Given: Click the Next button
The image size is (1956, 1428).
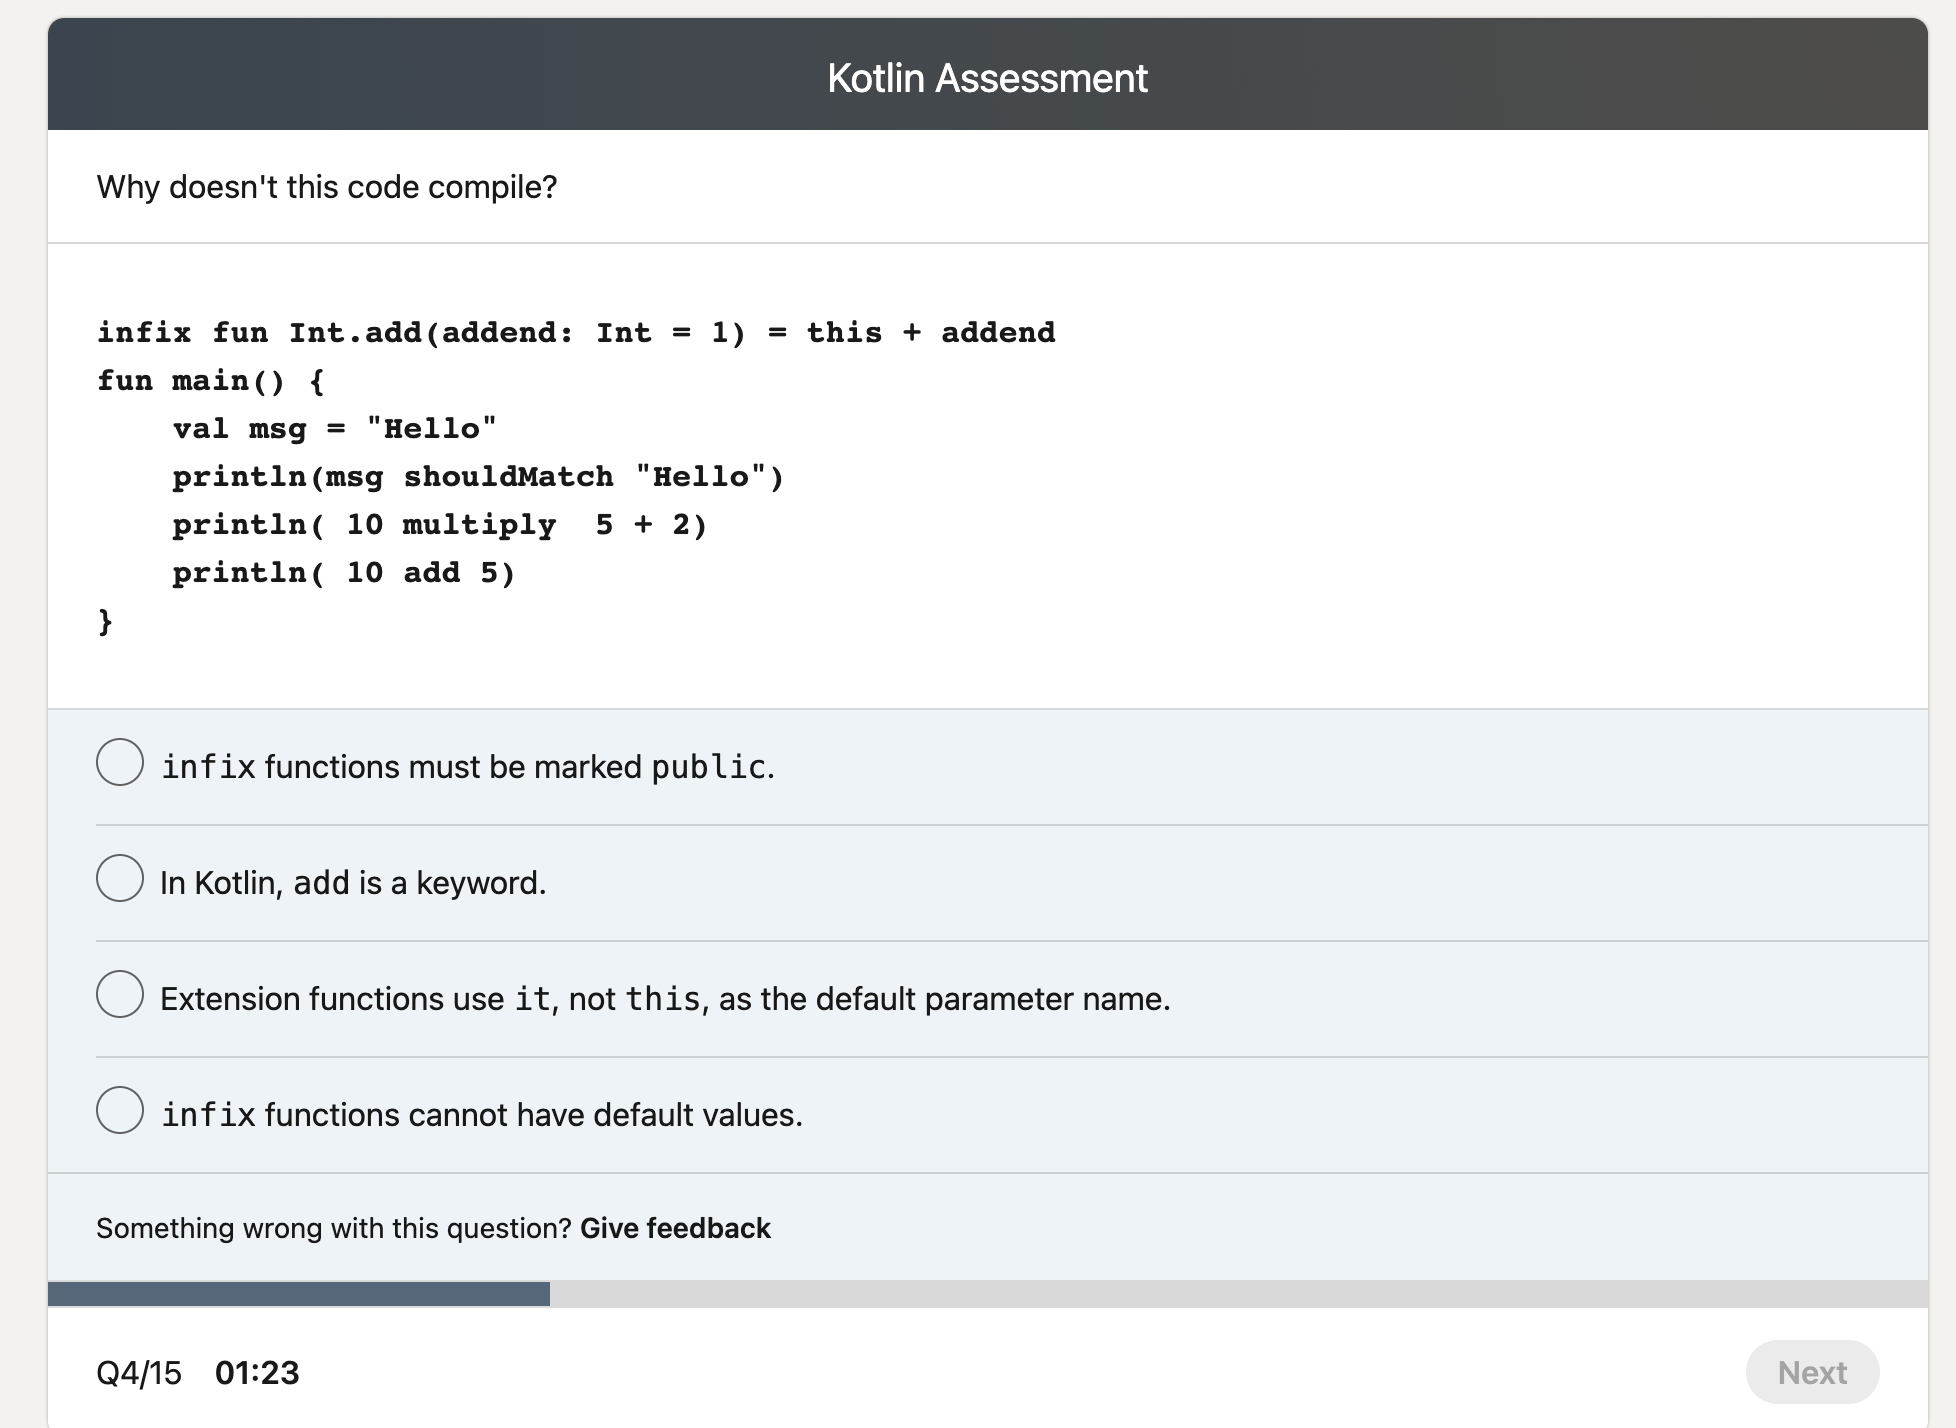Looking at the screenshot, I should pos(1812,1372).
